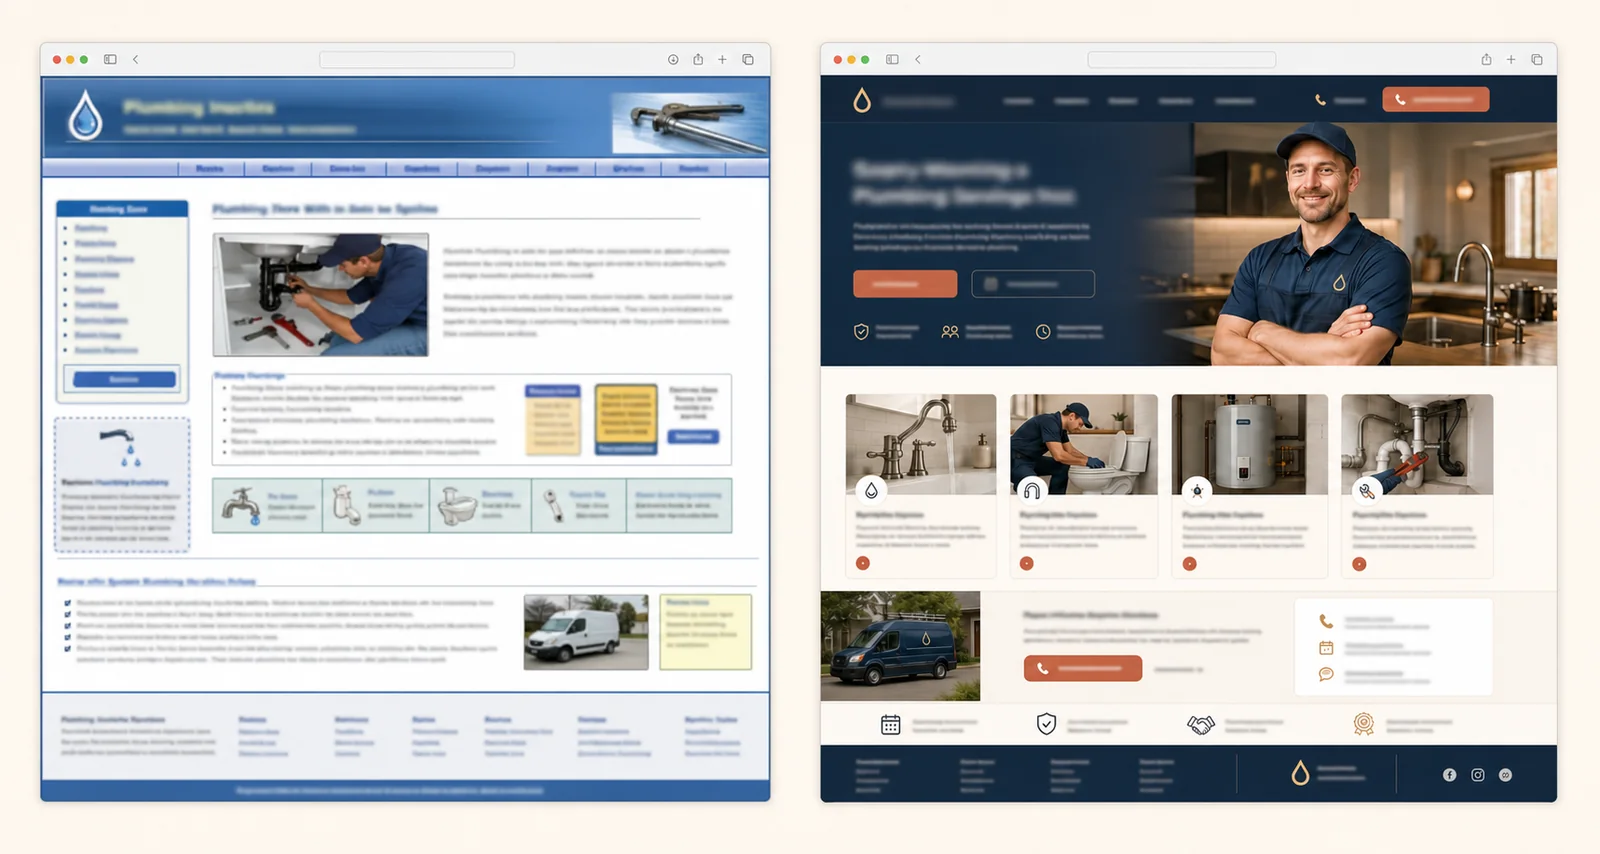
Task: Click the clock icon below the hero buttons
Action: point(1043,331)
